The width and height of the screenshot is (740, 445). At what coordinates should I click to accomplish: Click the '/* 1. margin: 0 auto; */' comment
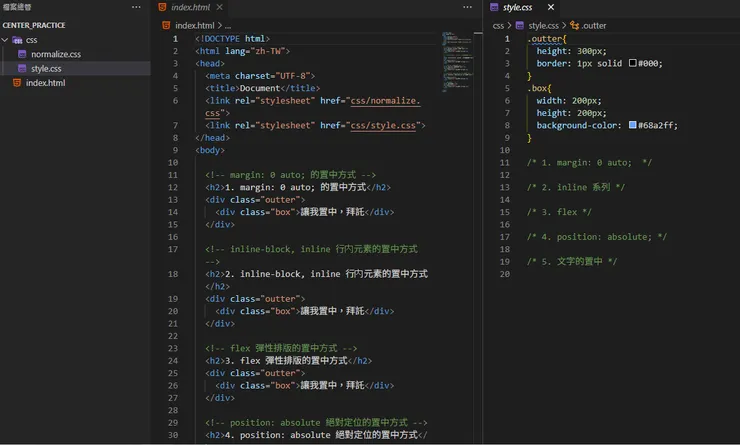[x=589, y=162]
